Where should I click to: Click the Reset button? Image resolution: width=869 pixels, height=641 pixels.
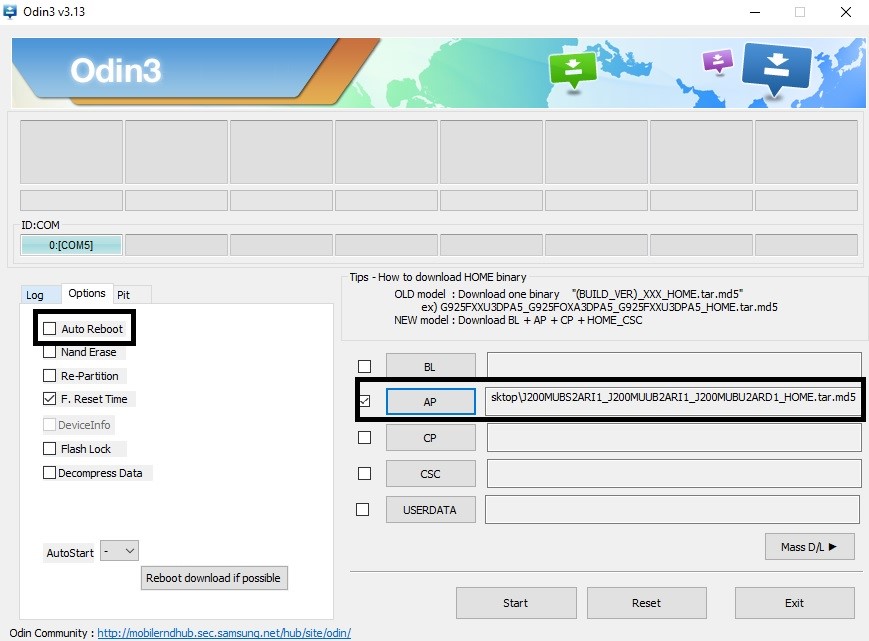pyautogui.click(x=646, y=603)
